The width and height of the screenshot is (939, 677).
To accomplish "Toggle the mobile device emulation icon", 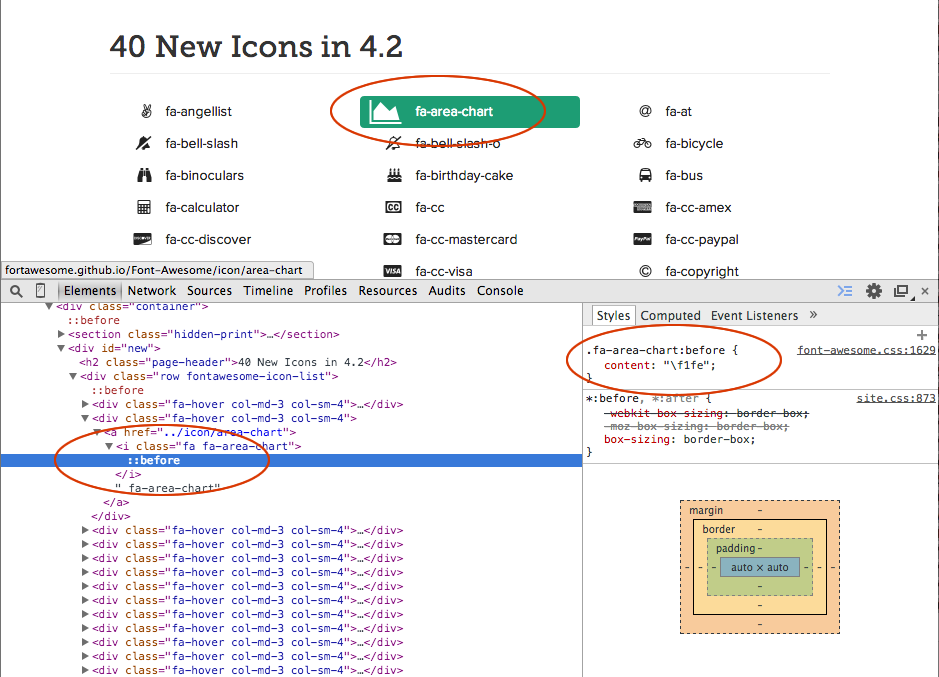I will [x=41, y=291].
